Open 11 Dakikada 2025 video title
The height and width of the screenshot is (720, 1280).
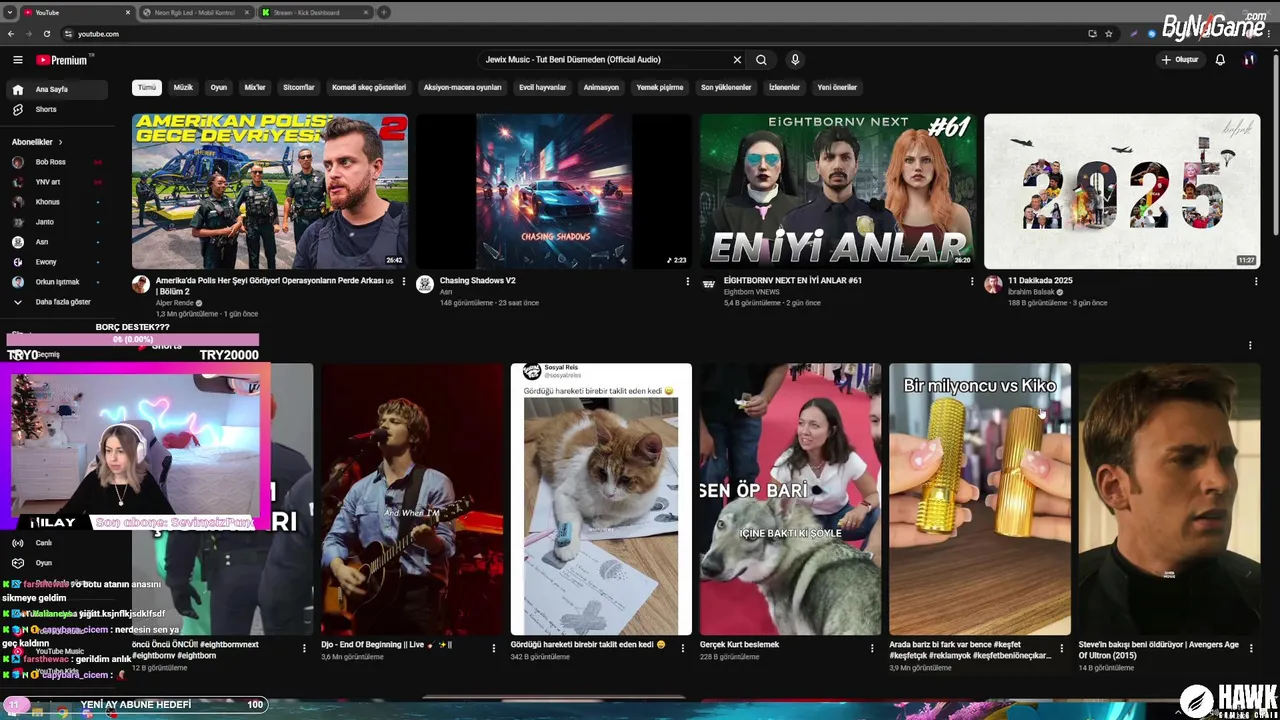click(1040, 281)
